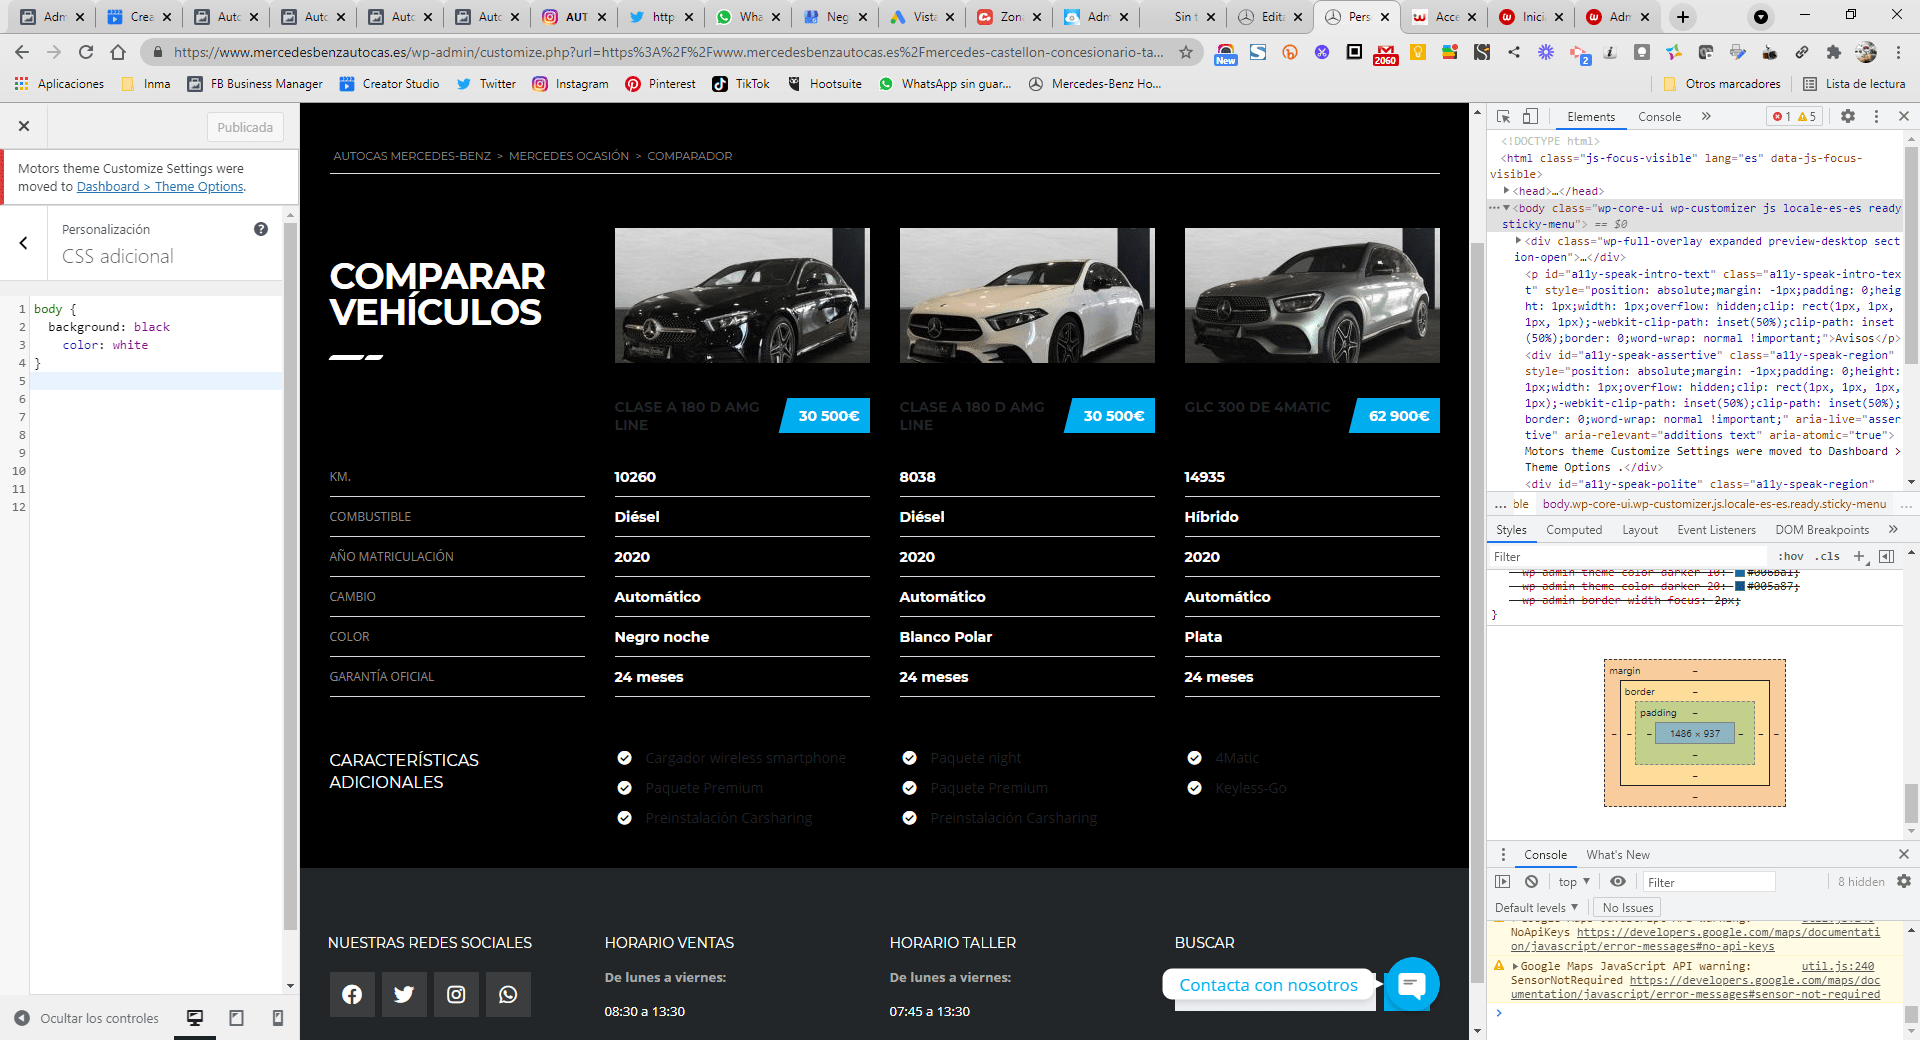Switch to the Elements DevTools tab

point(1591,117)
